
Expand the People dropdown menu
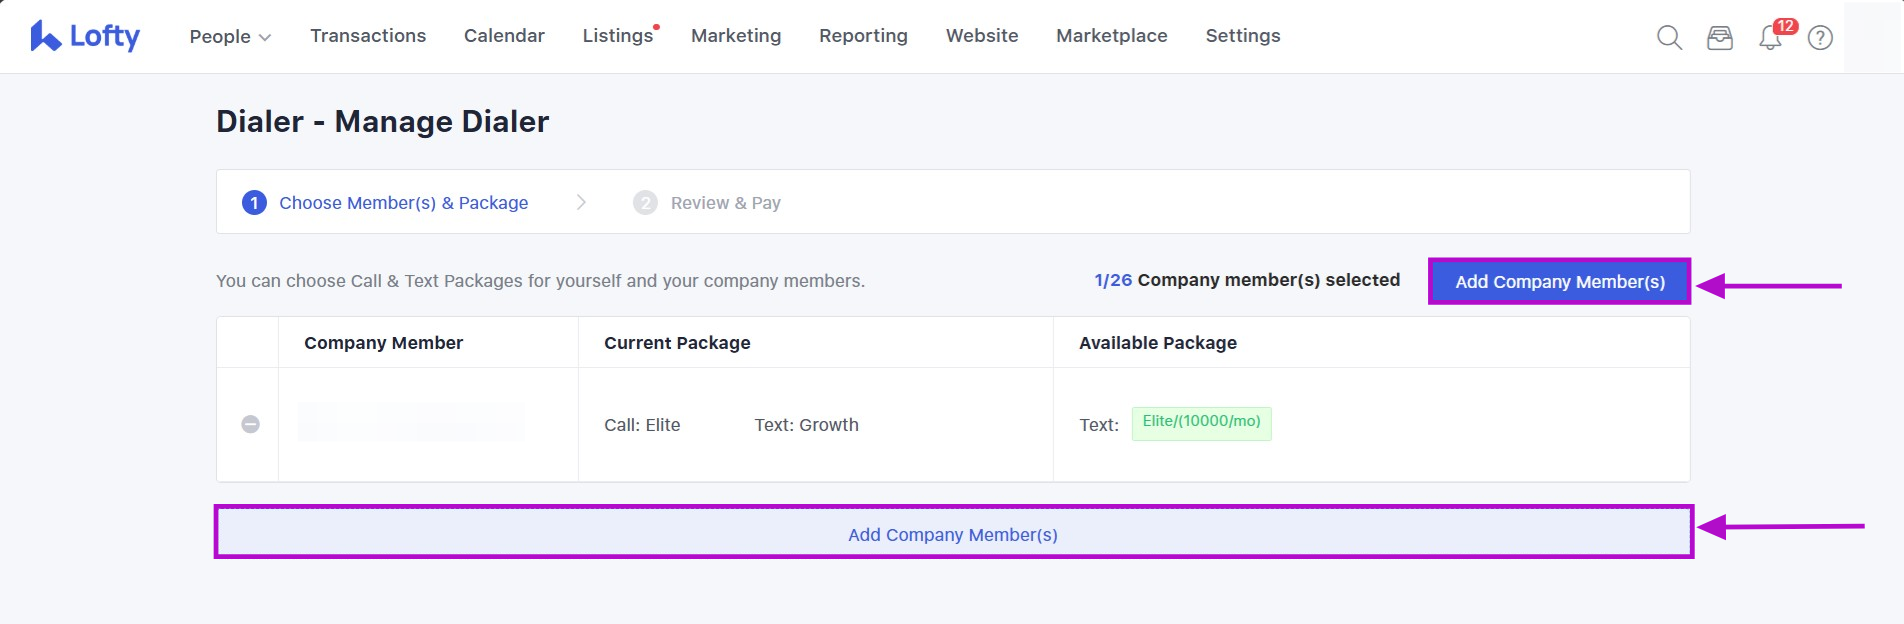coord(230,37)
